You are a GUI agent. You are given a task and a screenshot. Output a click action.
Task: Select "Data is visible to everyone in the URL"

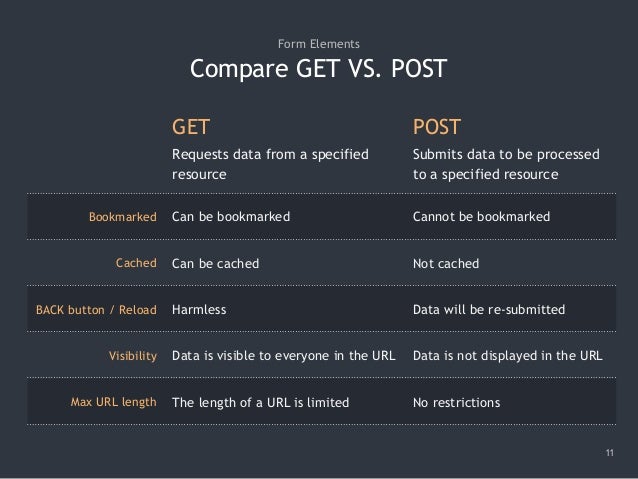pos(285,355)
